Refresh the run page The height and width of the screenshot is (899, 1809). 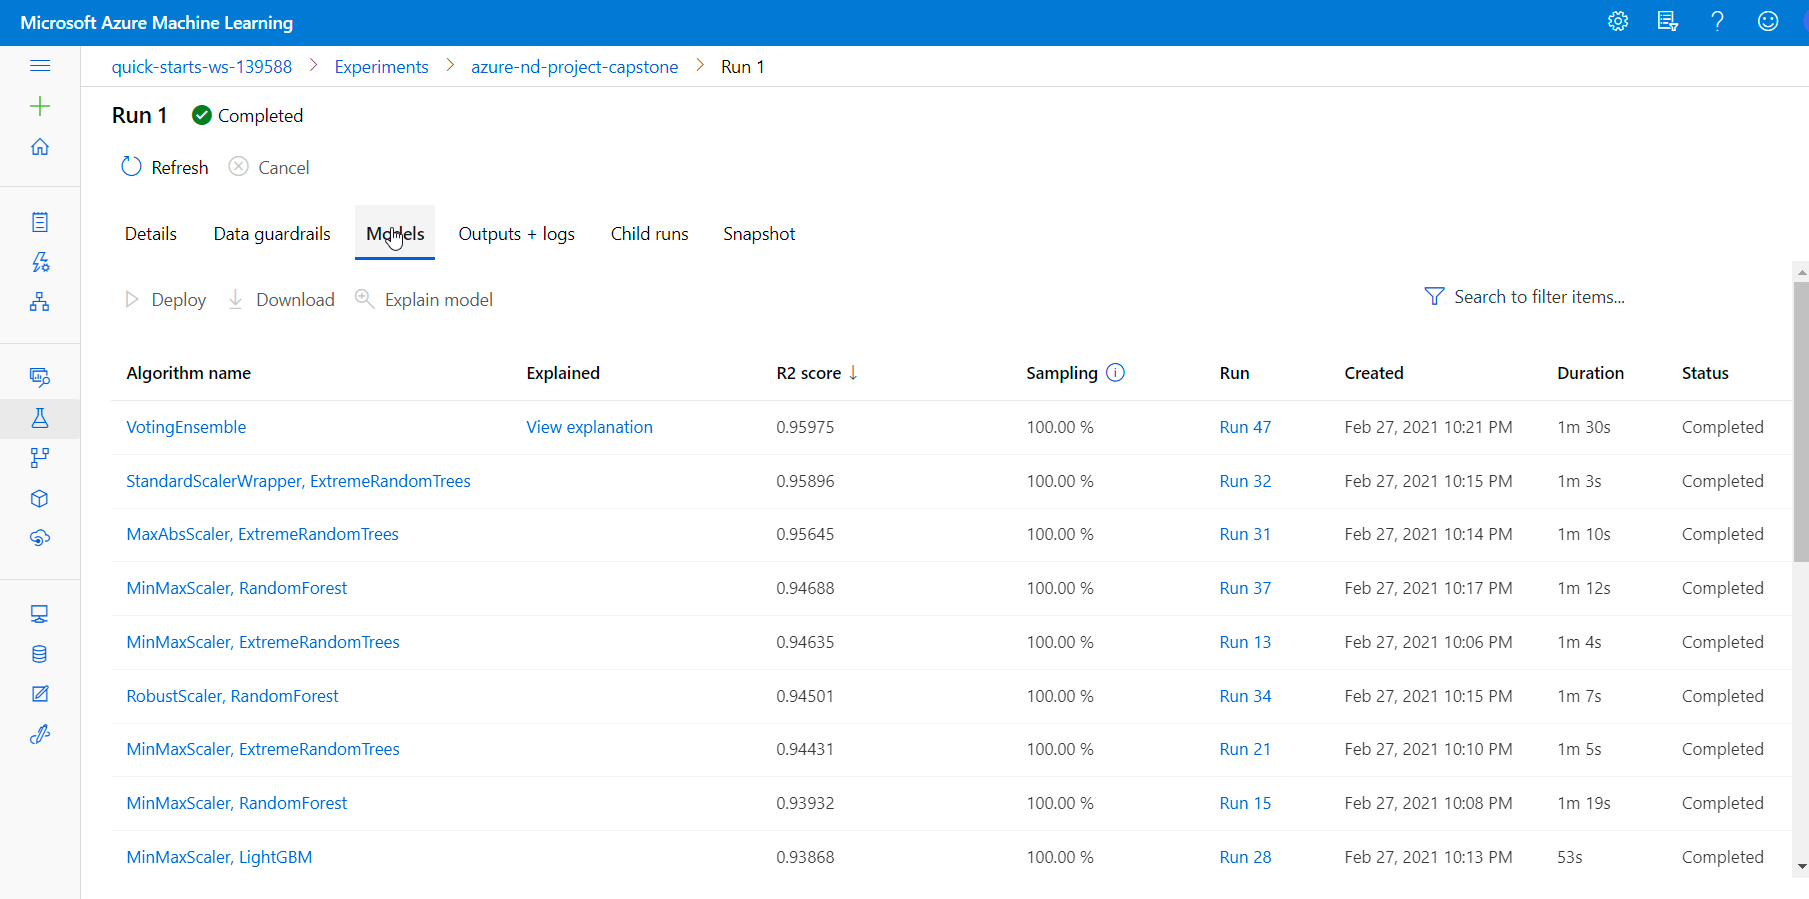pos(165,167)
